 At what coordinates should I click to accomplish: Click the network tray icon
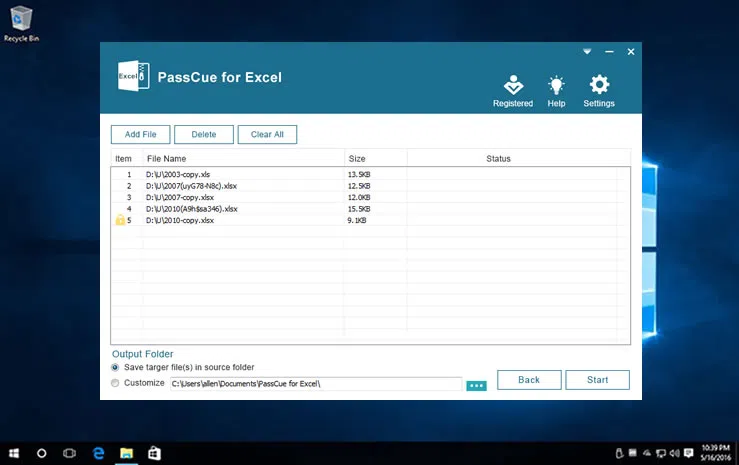click(661, 453)
